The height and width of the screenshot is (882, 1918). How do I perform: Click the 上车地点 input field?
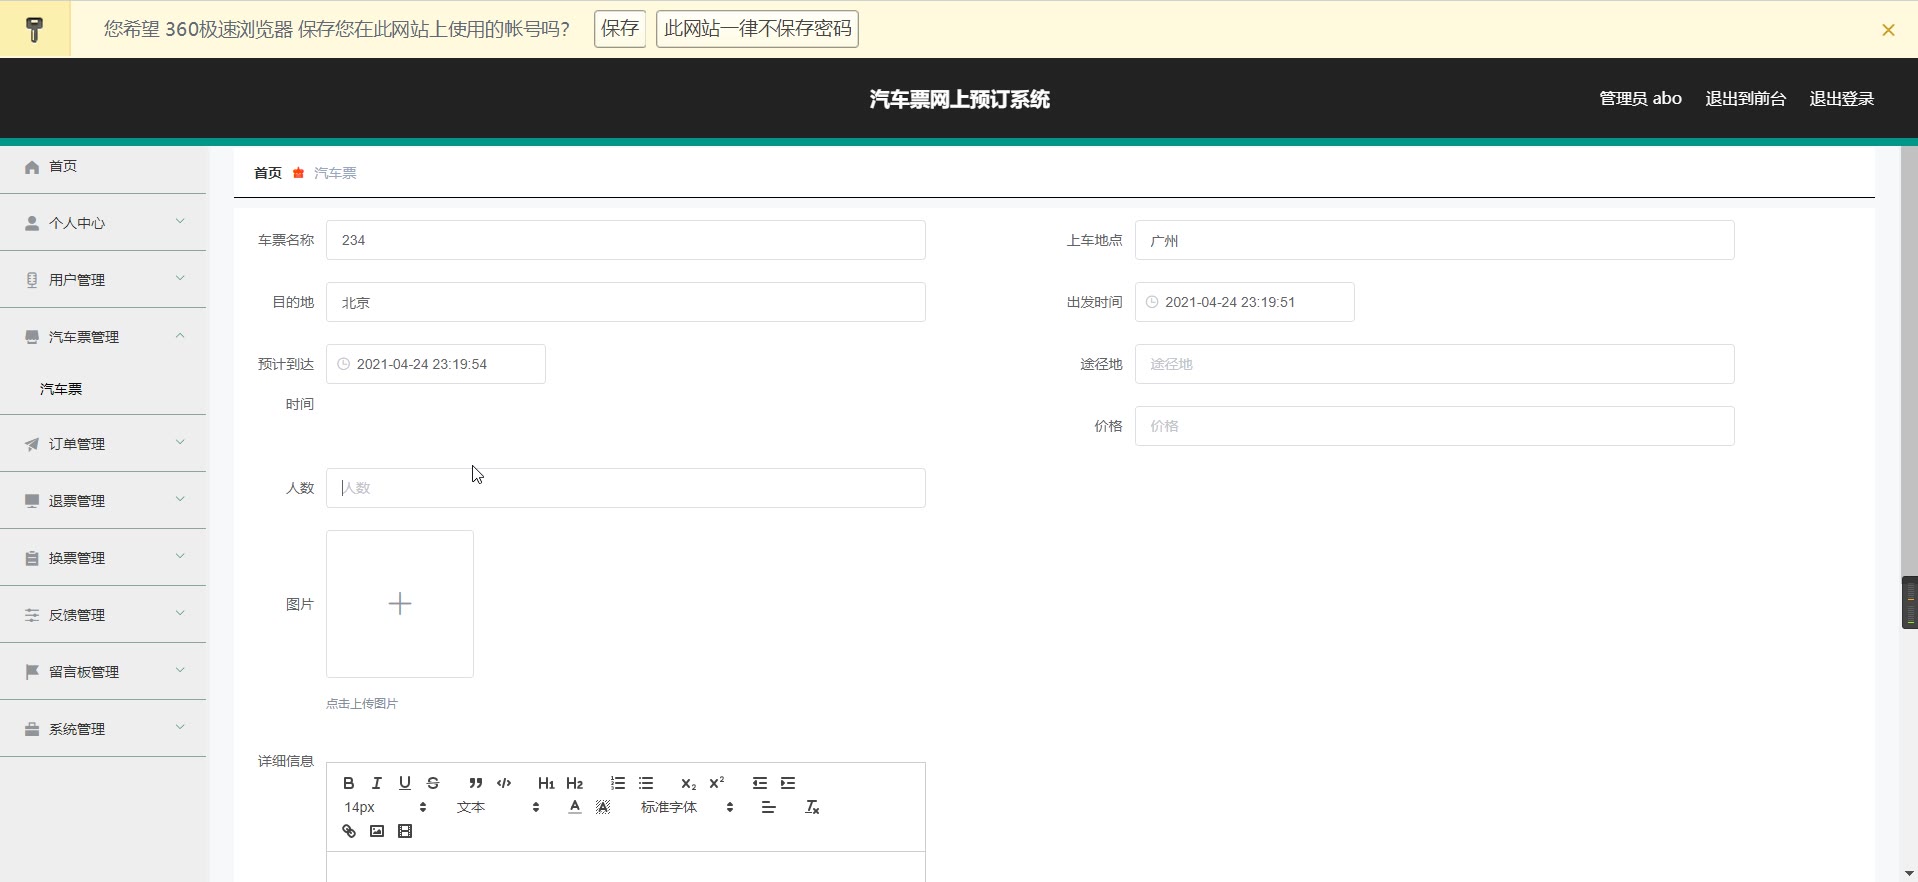pyautogui.click(x=1434, y=240)
